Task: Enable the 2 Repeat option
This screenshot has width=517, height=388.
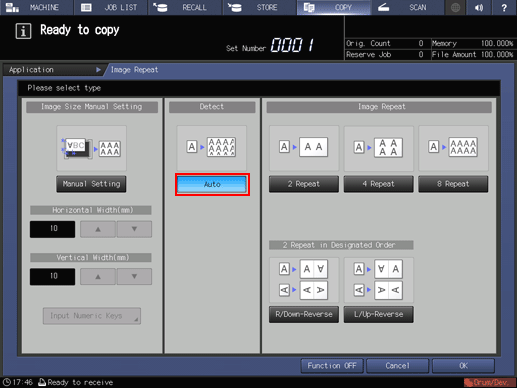Action: (304, 184)
